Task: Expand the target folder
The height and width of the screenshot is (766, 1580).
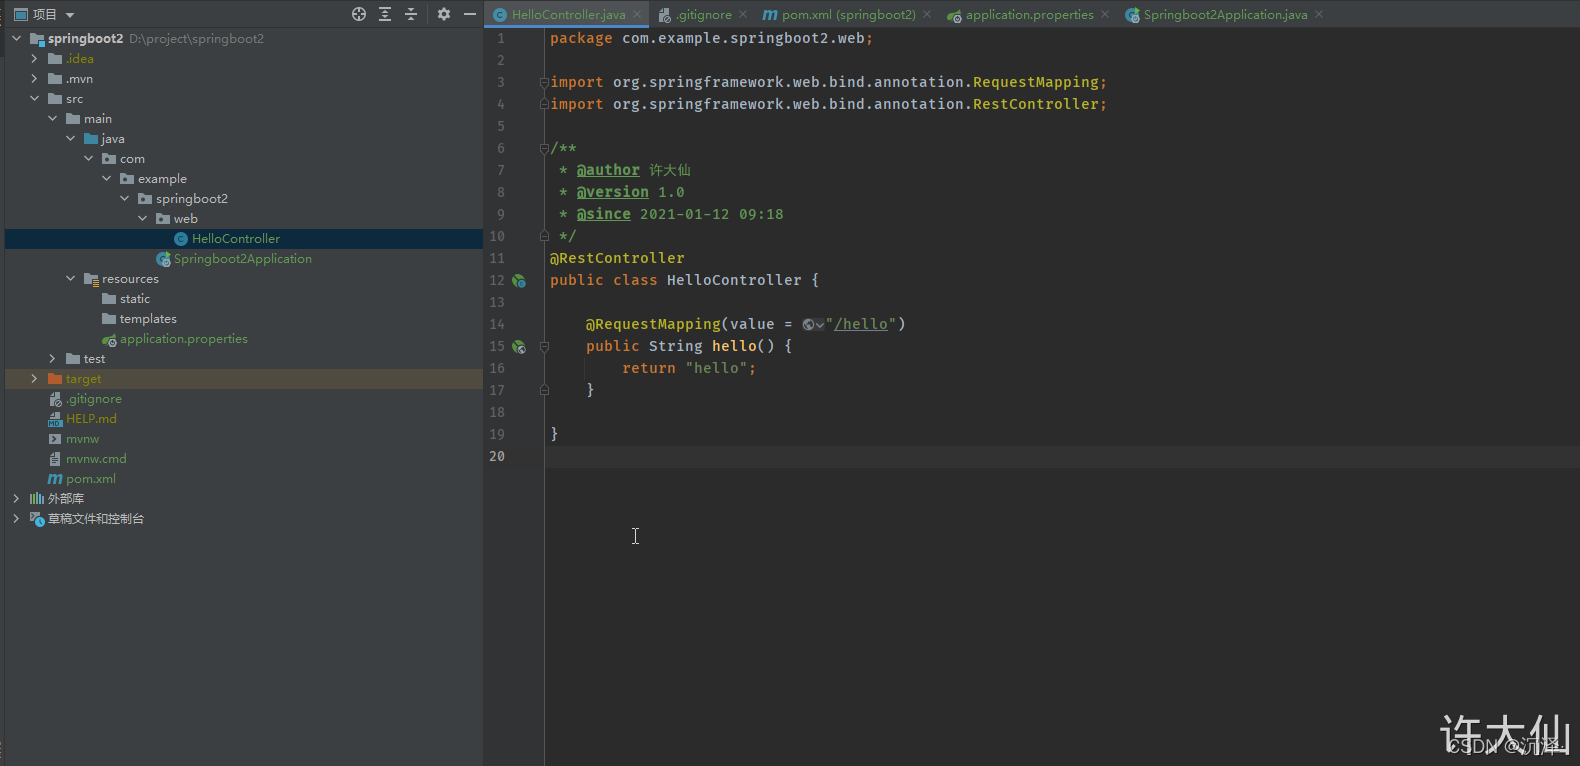Action: click(x=34, y=379)
